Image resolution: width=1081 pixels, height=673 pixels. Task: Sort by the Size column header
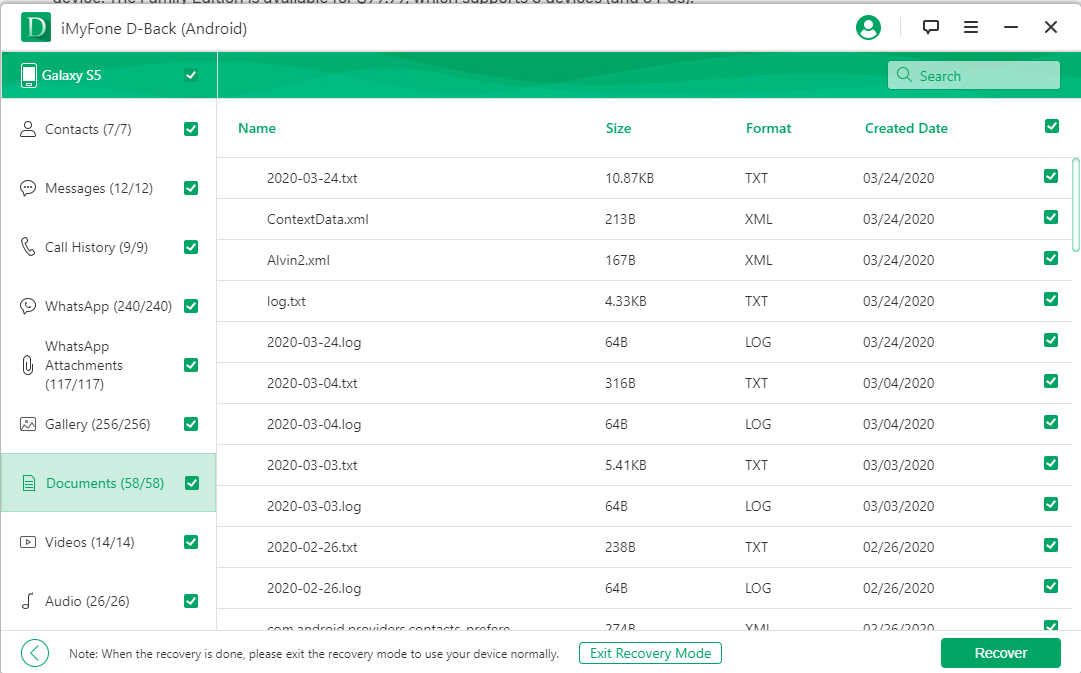coord(618,128)
